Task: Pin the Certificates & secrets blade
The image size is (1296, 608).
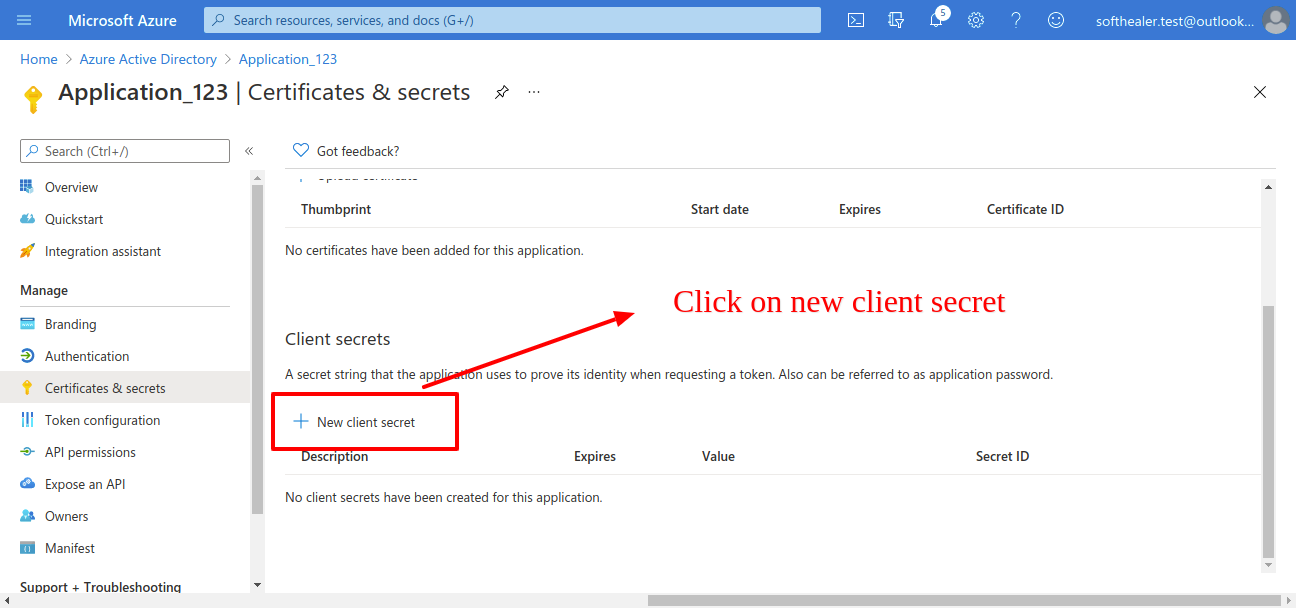Action: [502, 92]
